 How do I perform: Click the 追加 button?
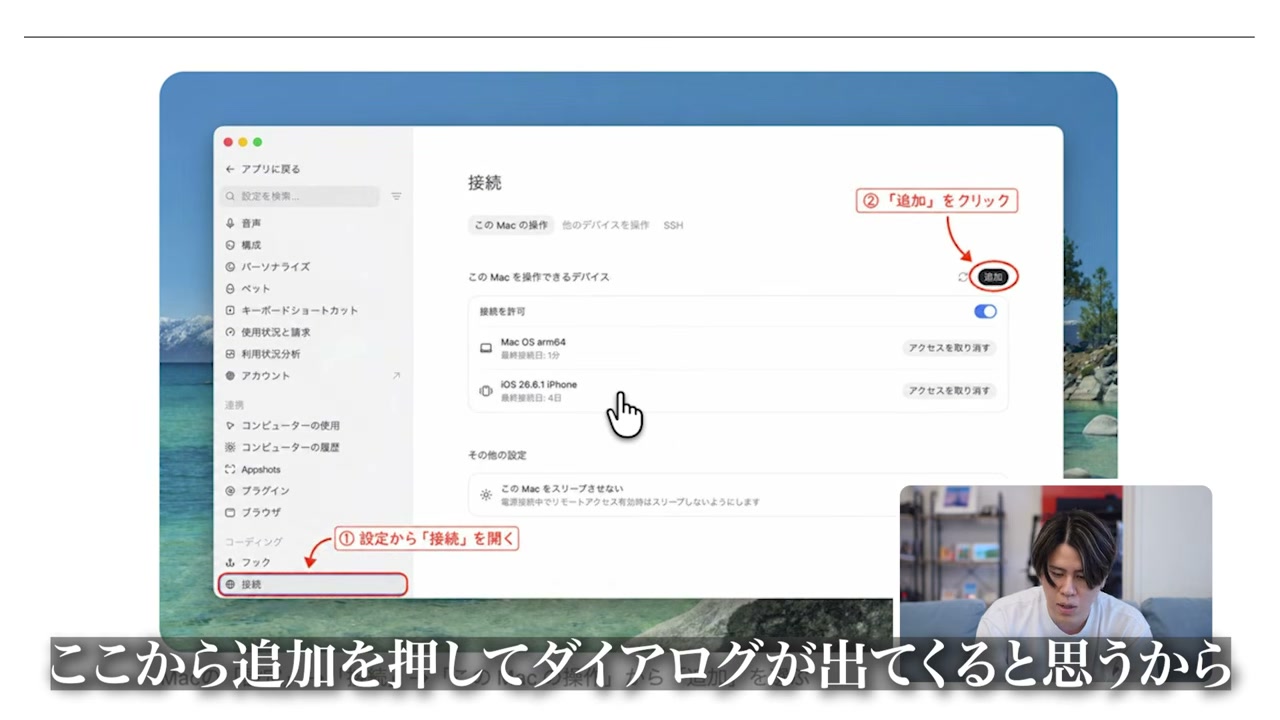tap(992, 277)
